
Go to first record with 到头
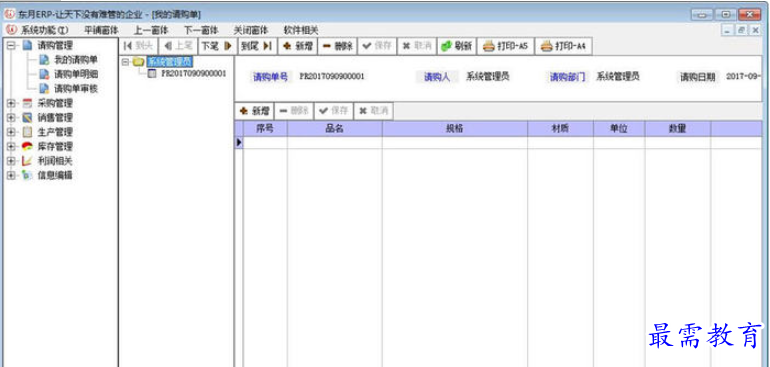138,46
